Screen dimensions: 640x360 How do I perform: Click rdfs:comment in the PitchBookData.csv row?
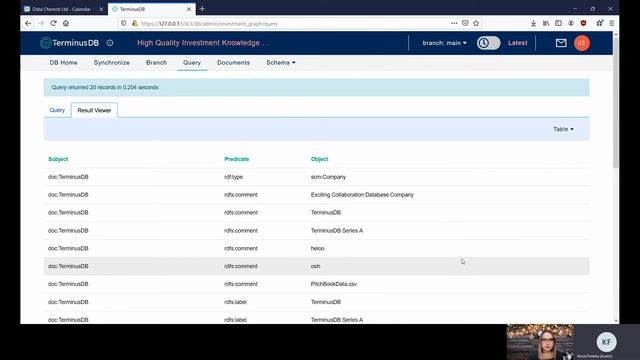241,284
